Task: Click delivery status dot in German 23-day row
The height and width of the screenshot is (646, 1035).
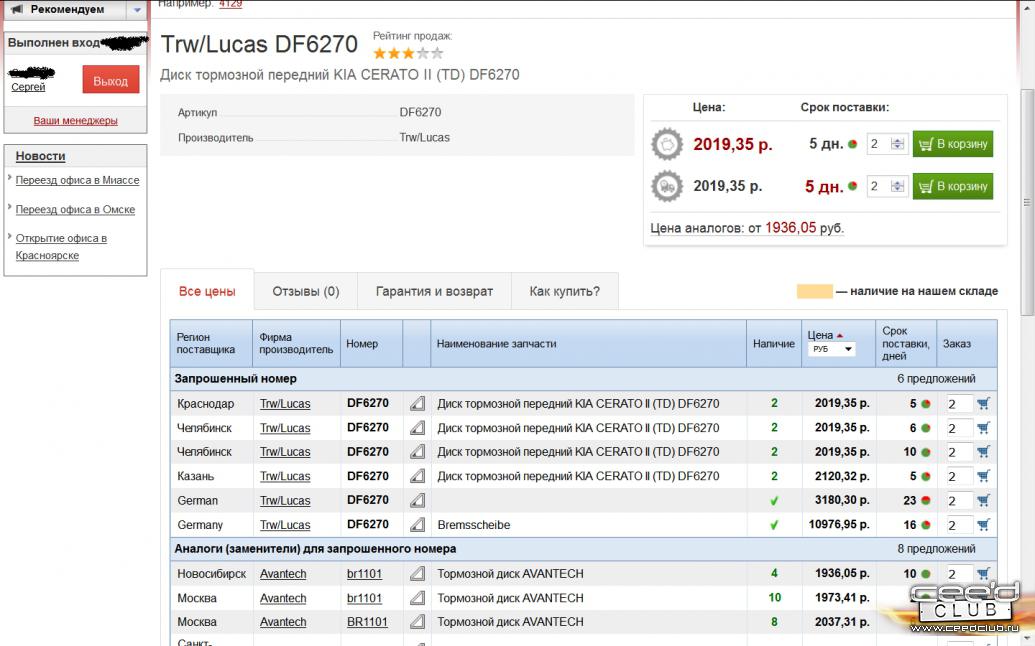Action: click(926, 501)
